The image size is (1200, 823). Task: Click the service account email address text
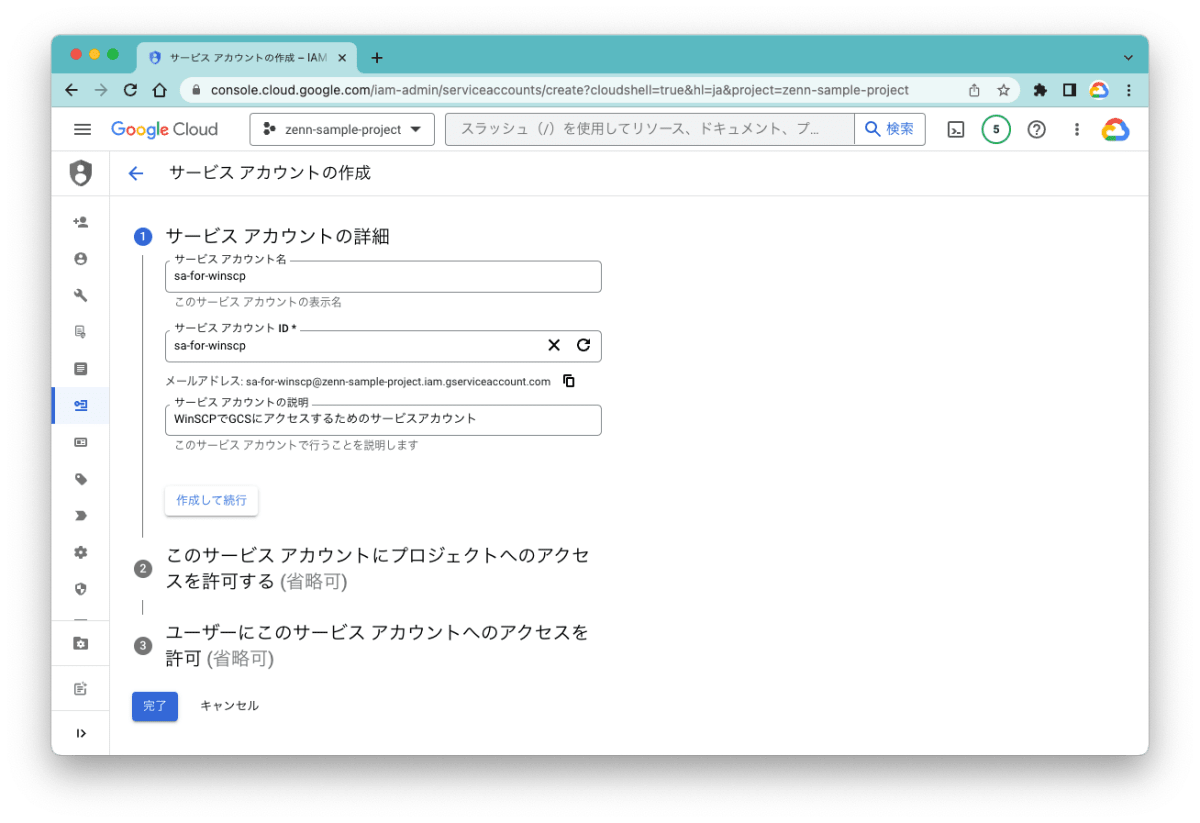tap(398, 381)
